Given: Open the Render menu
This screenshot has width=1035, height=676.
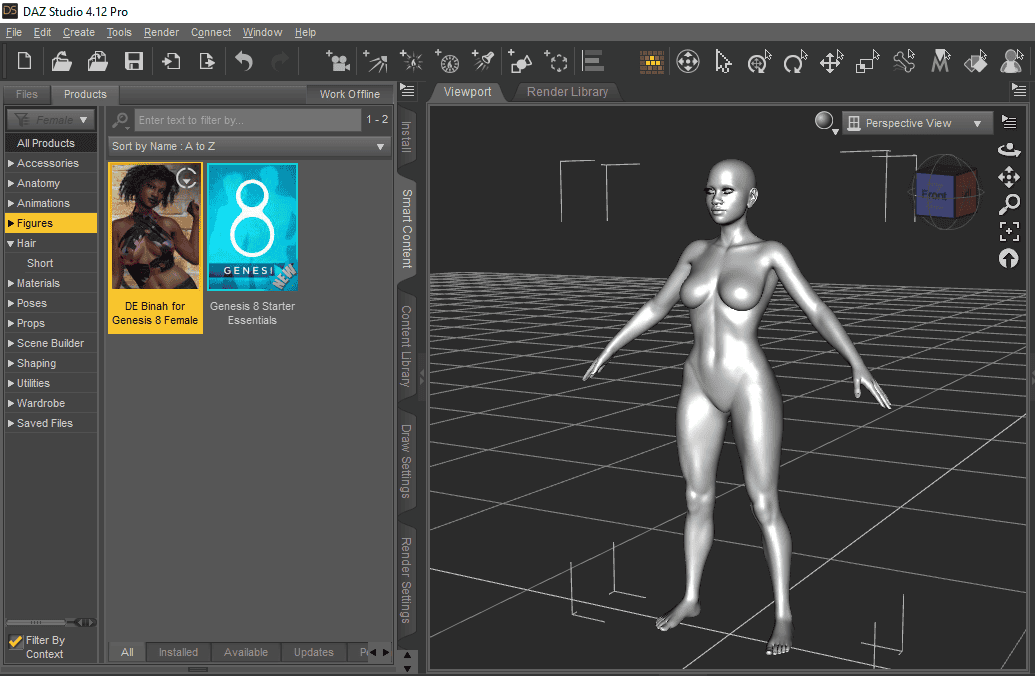Looking at the screenshot, I should coord(161,32).
